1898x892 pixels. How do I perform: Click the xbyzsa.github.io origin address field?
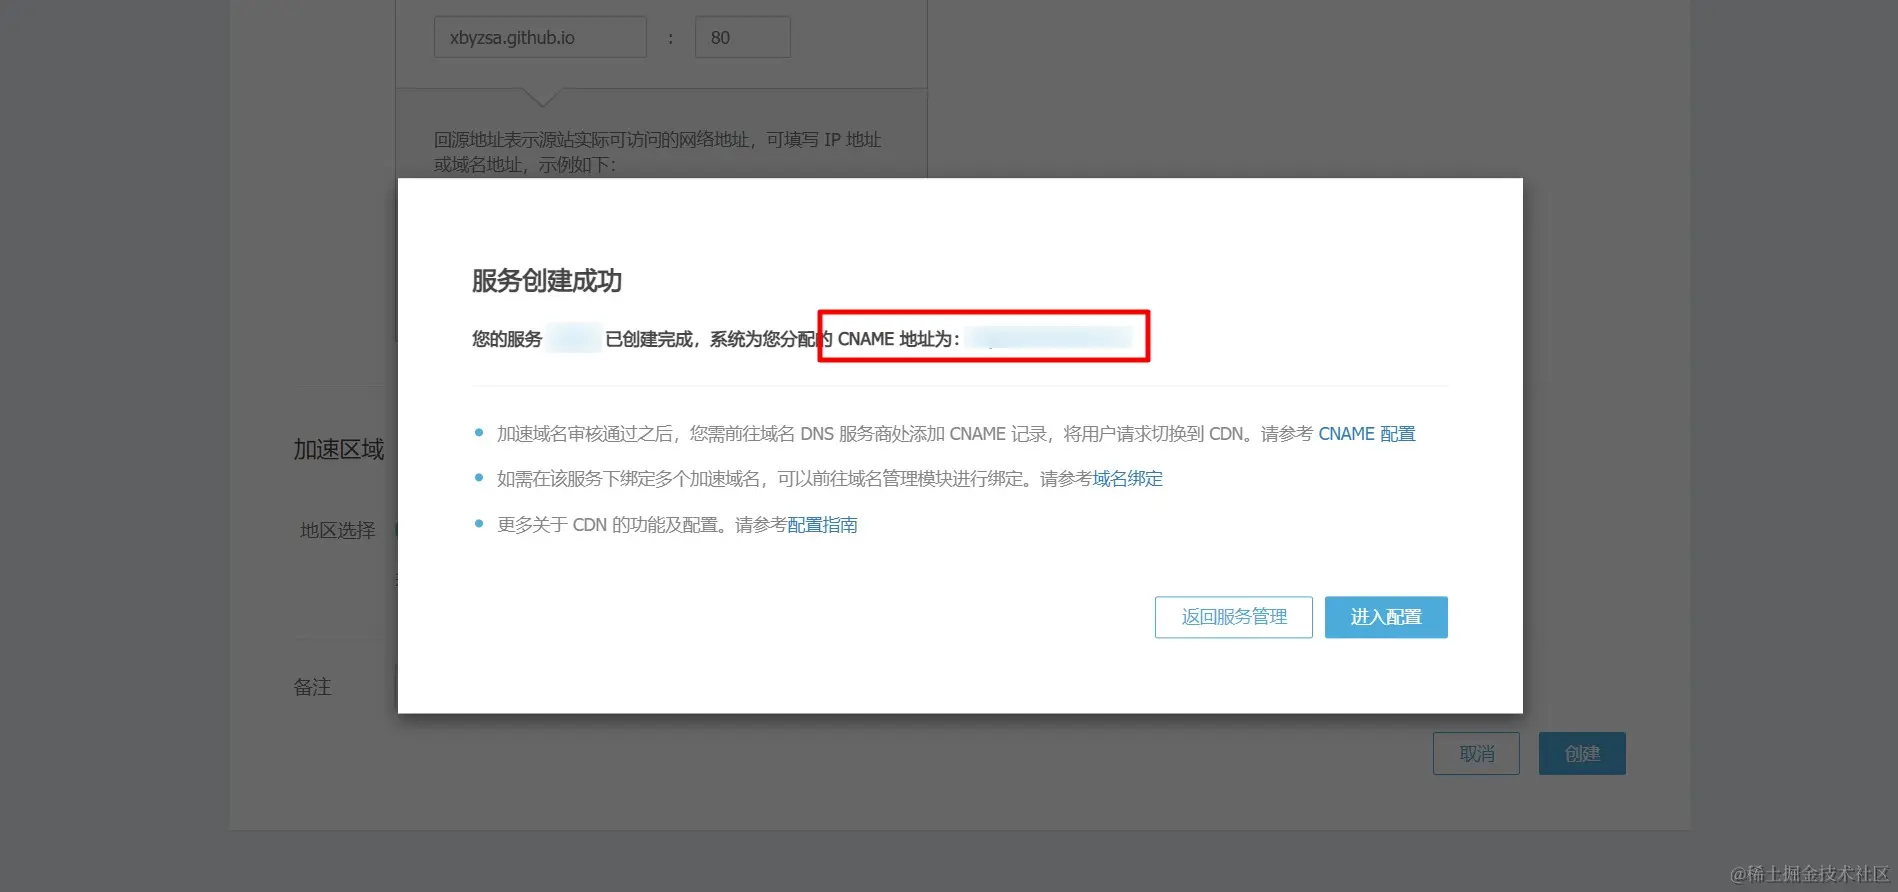[x=540, y=37]
